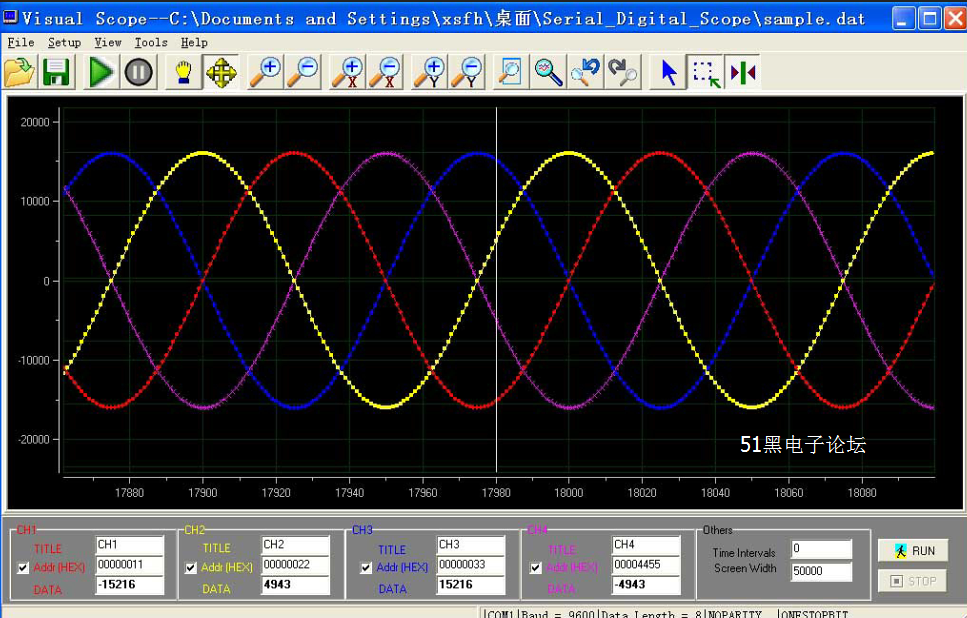Zoom in on the X axis
The height and width of the screenshot is (618, 967).
click(347, 72)
